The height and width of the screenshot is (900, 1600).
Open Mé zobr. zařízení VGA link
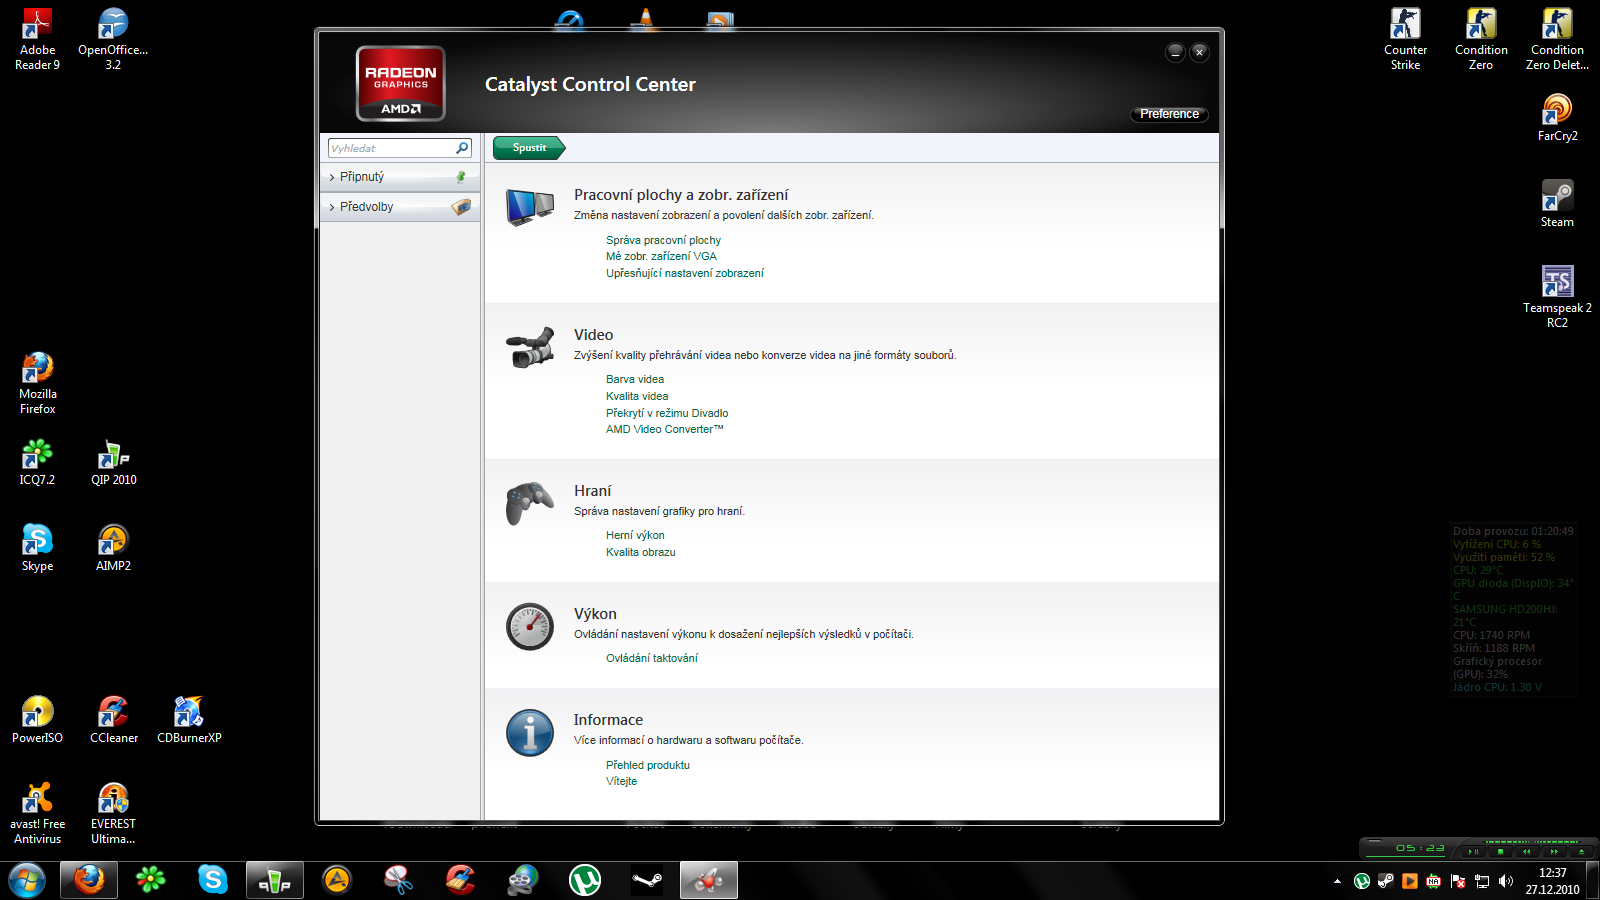click(x=661, y=256)
